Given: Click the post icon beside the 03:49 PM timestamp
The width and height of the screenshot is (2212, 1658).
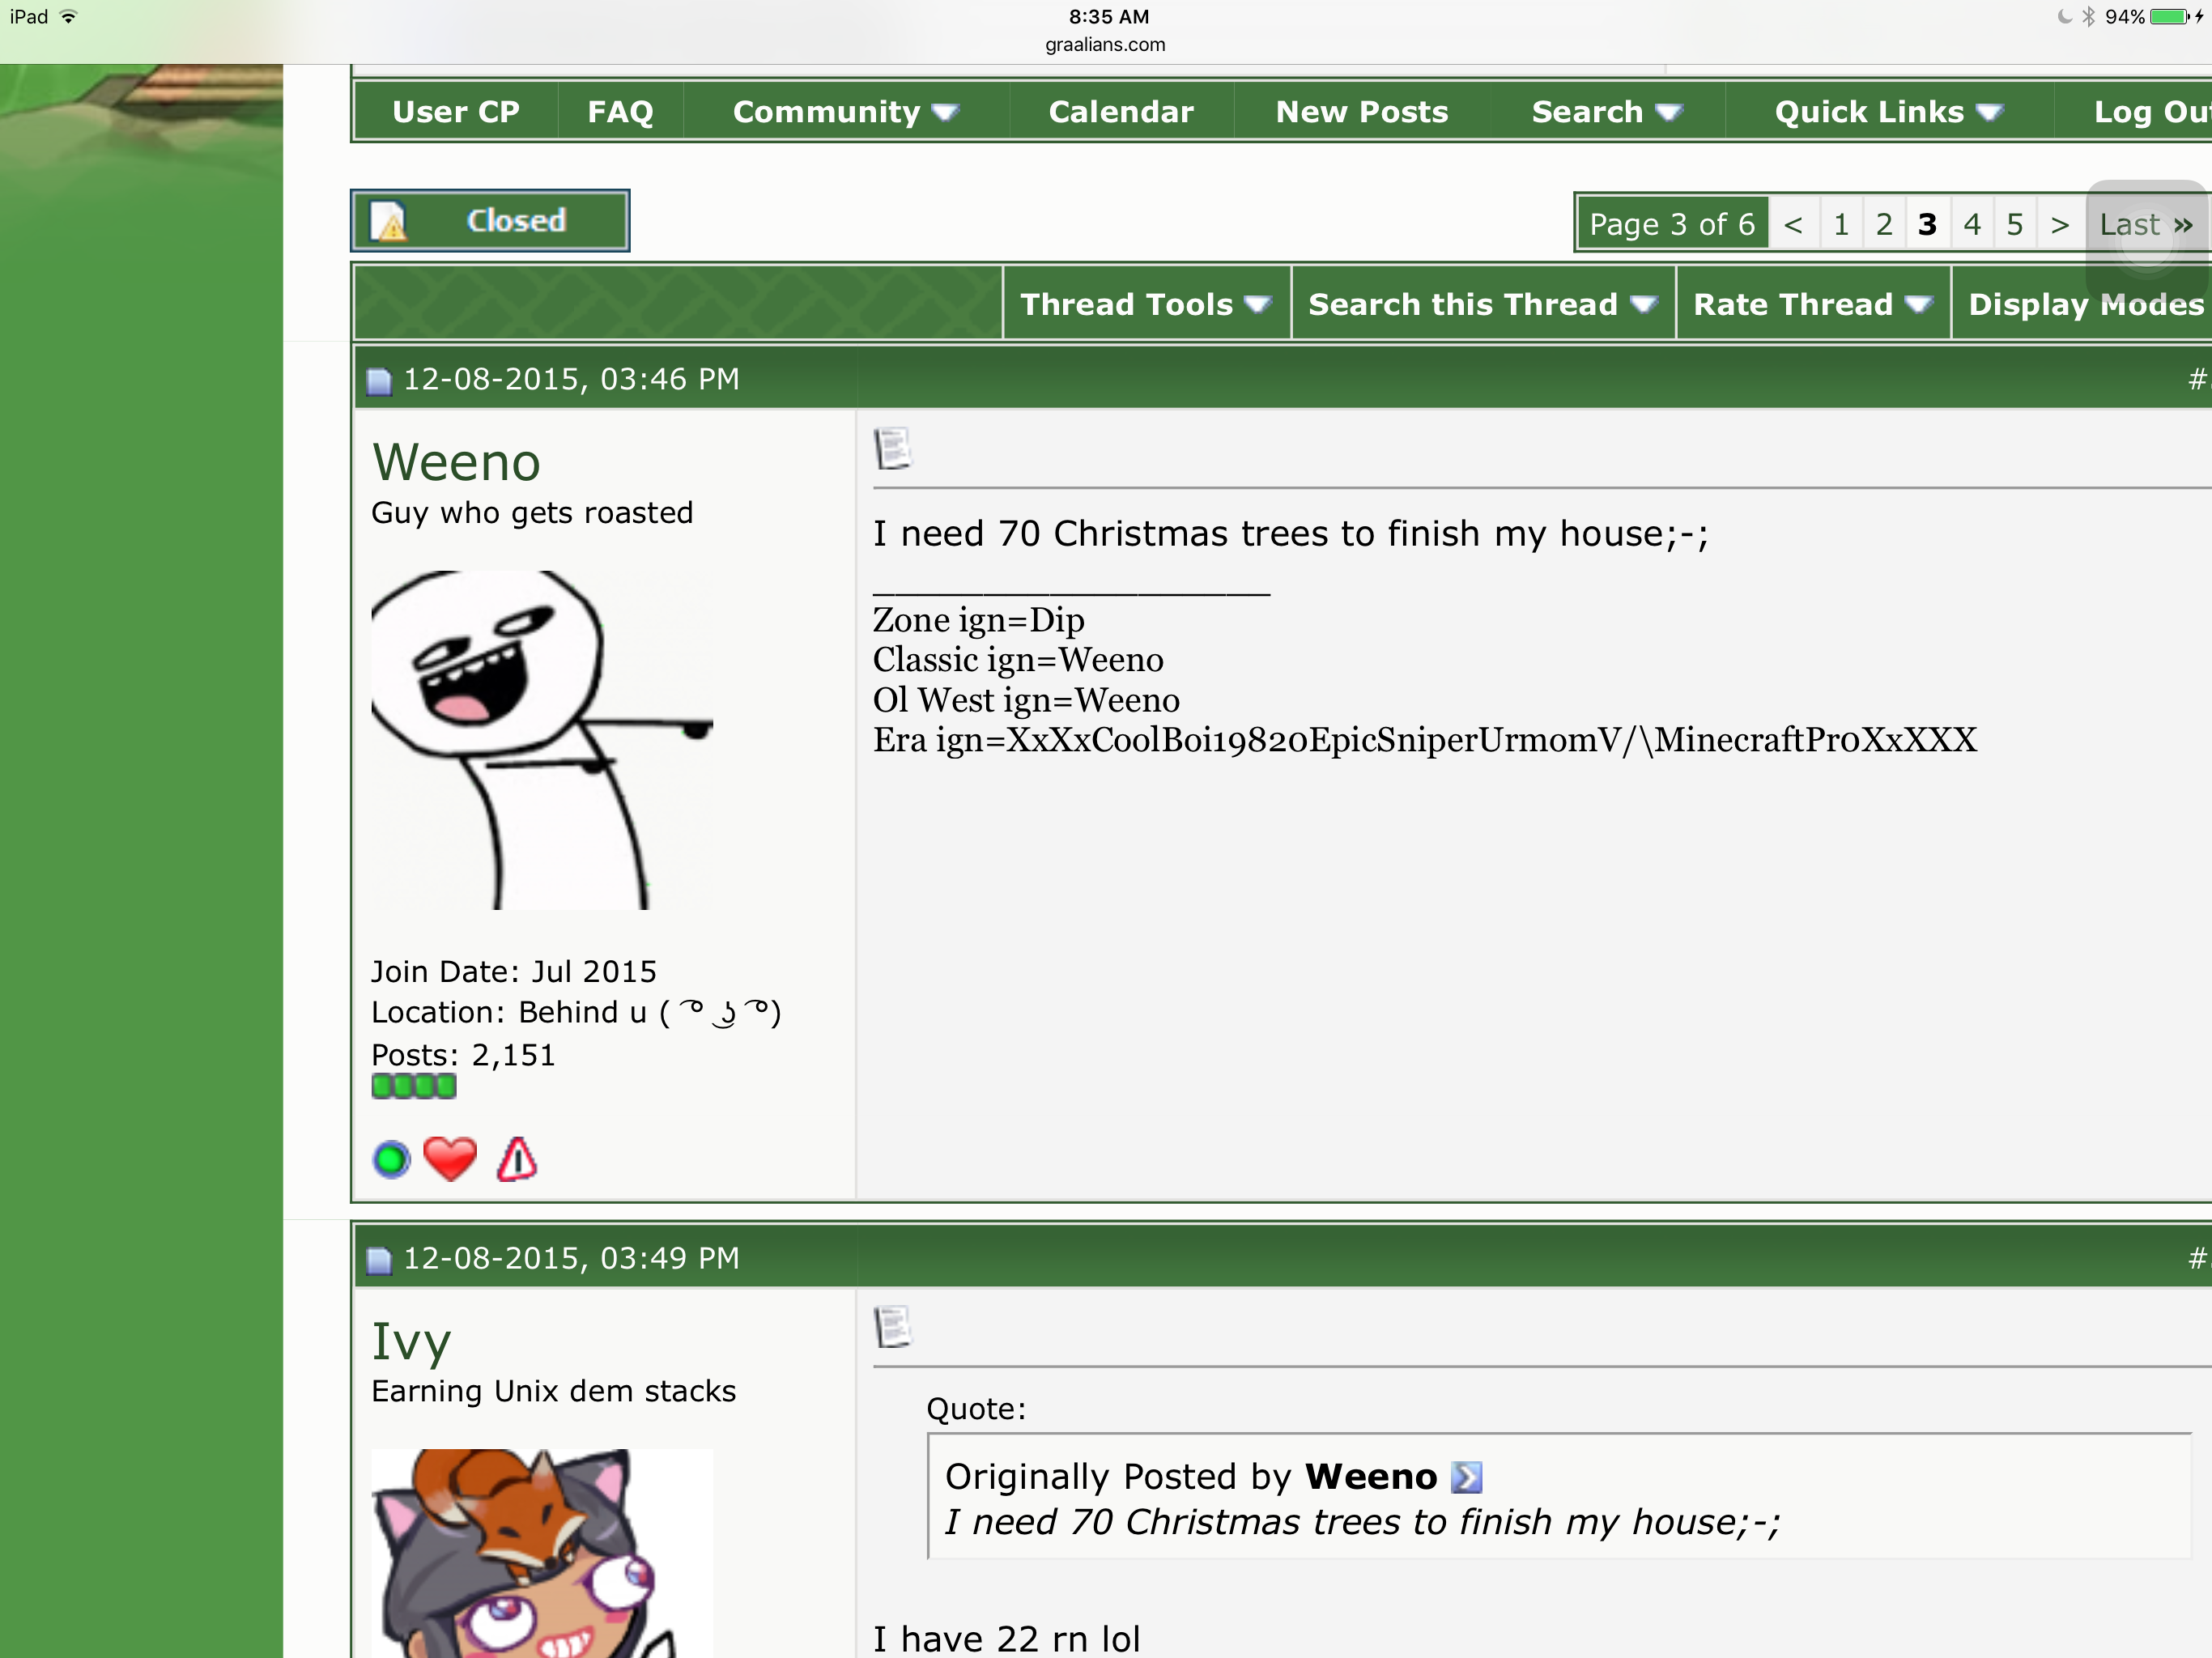Looking at the screenshot, I should tap(379, 1260).
